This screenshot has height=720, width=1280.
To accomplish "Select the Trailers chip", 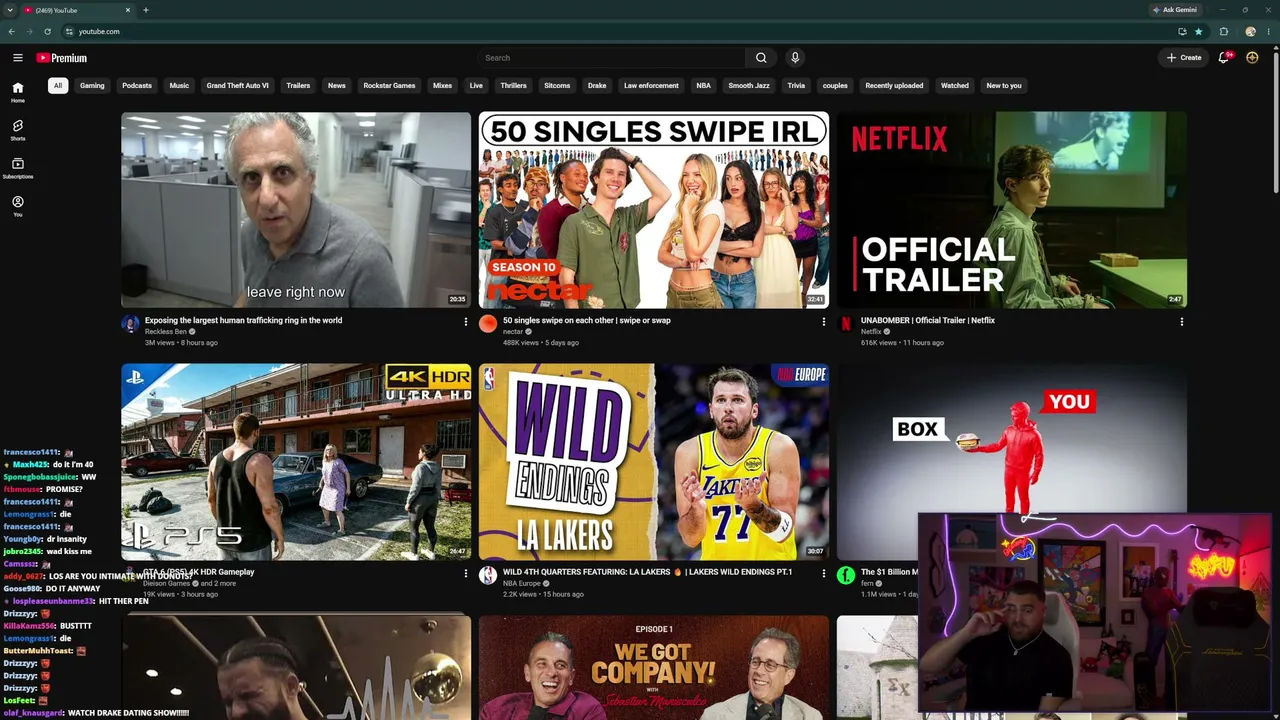I will pos(298,86).
